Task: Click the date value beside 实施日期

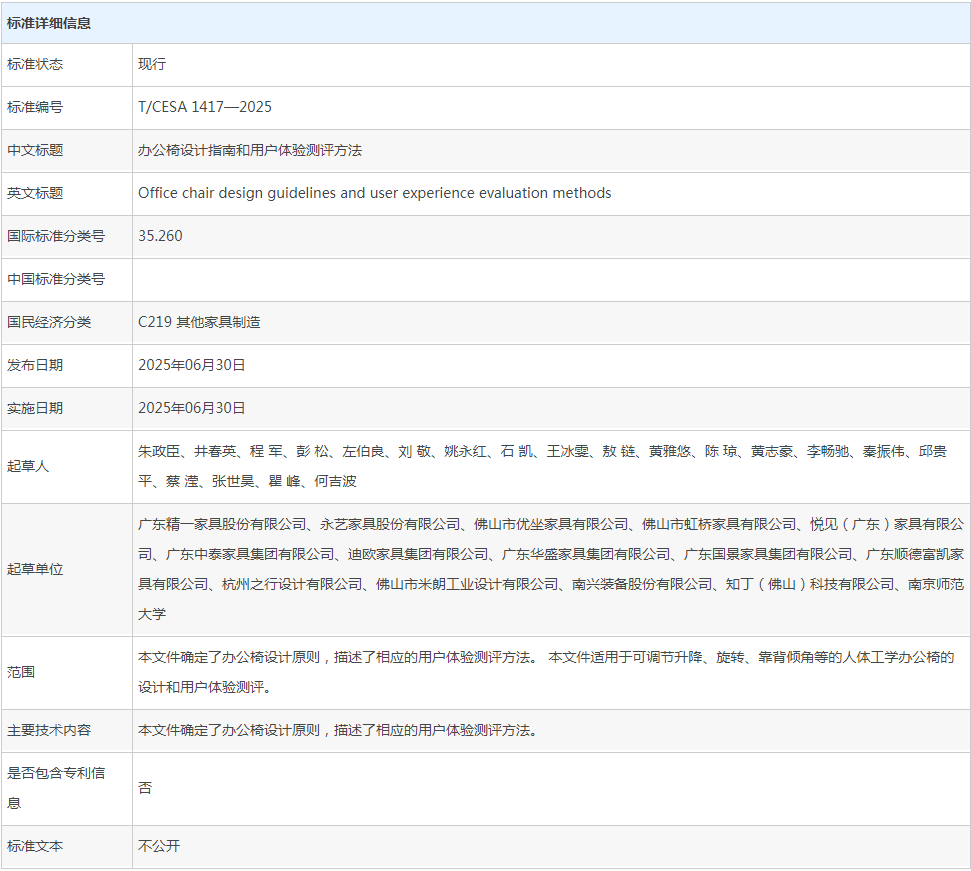Action: [192, 408]
